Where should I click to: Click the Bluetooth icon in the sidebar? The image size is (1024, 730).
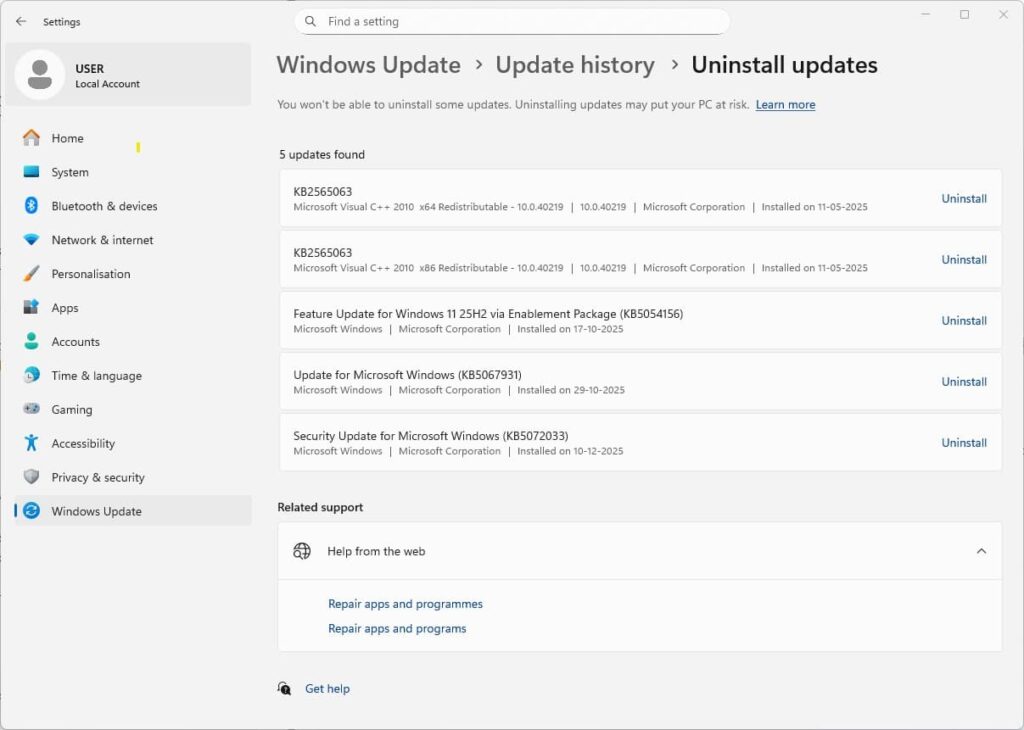point(31,206)
